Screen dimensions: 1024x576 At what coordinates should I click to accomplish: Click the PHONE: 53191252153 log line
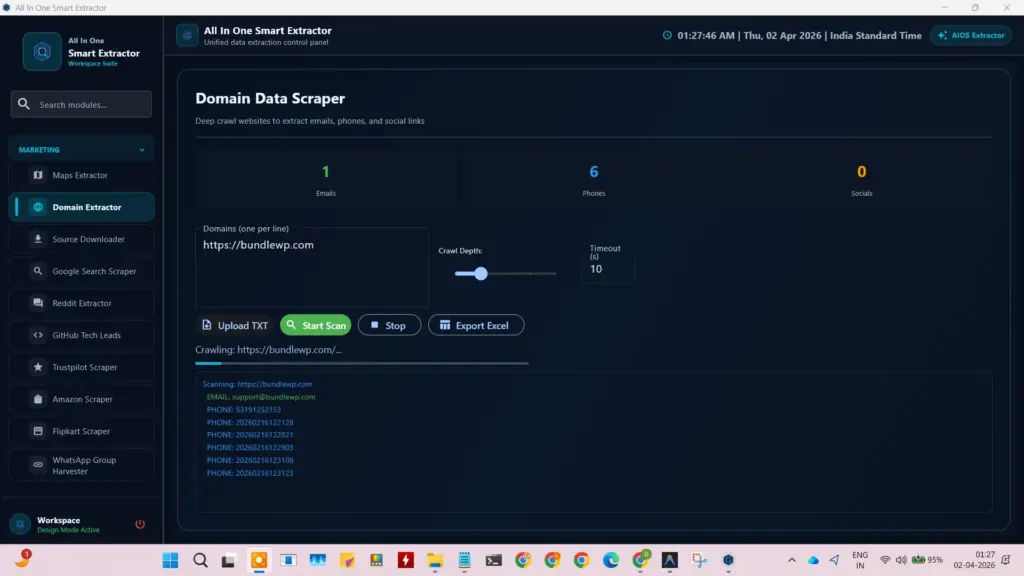244,409
